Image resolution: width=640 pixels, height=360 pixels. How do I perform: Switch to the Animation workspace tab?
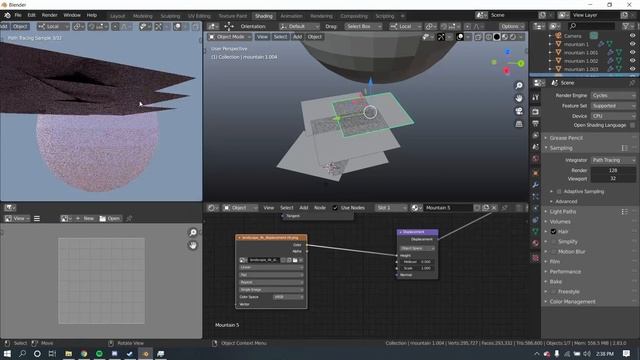coord(291,16)
